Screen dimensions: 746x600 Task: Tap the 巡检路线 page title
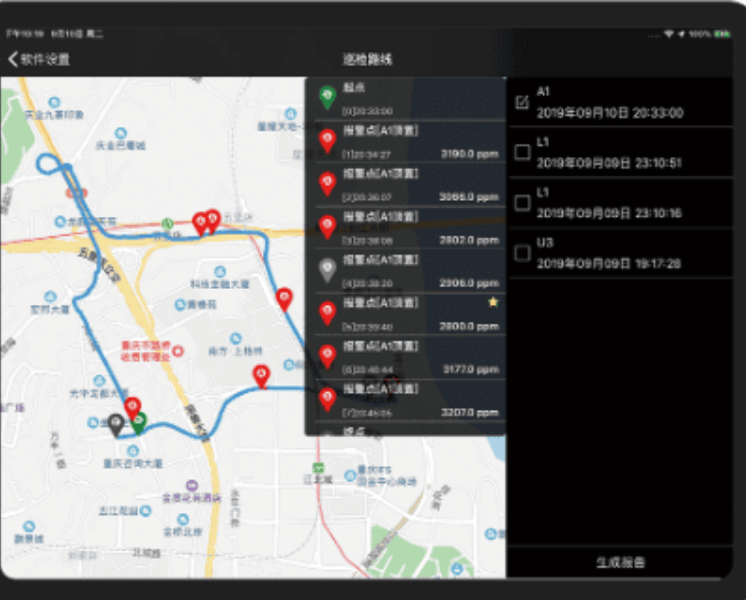pos(367,59)
